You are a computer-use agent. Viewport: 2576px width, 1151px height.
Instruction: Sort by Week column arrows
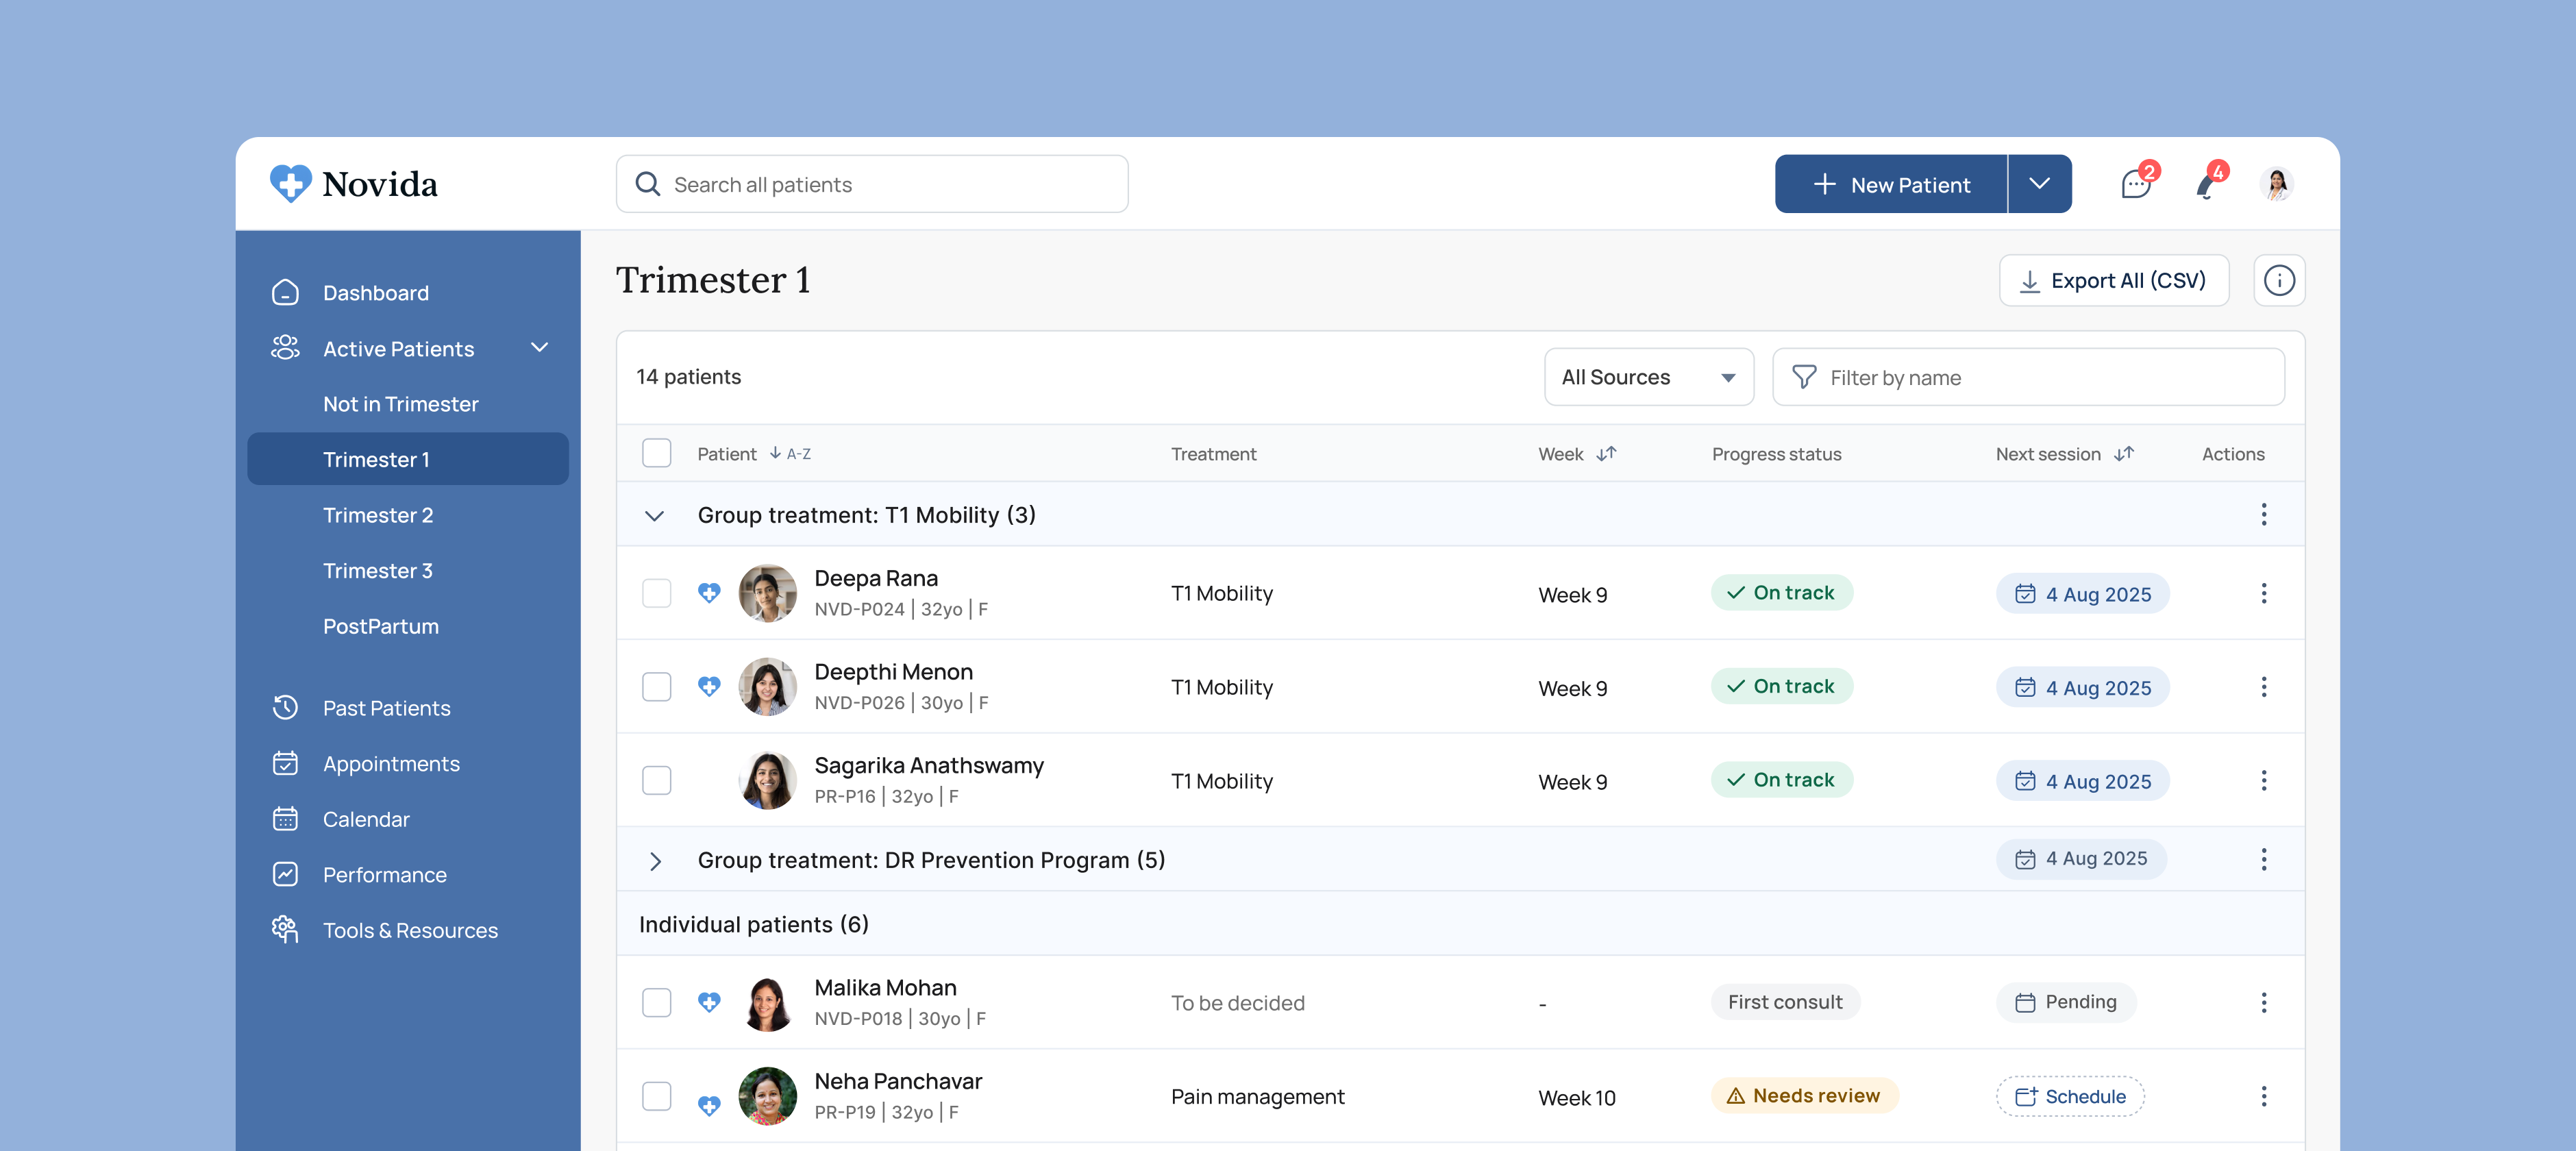pyautogui.click(x=1606, y=454)
